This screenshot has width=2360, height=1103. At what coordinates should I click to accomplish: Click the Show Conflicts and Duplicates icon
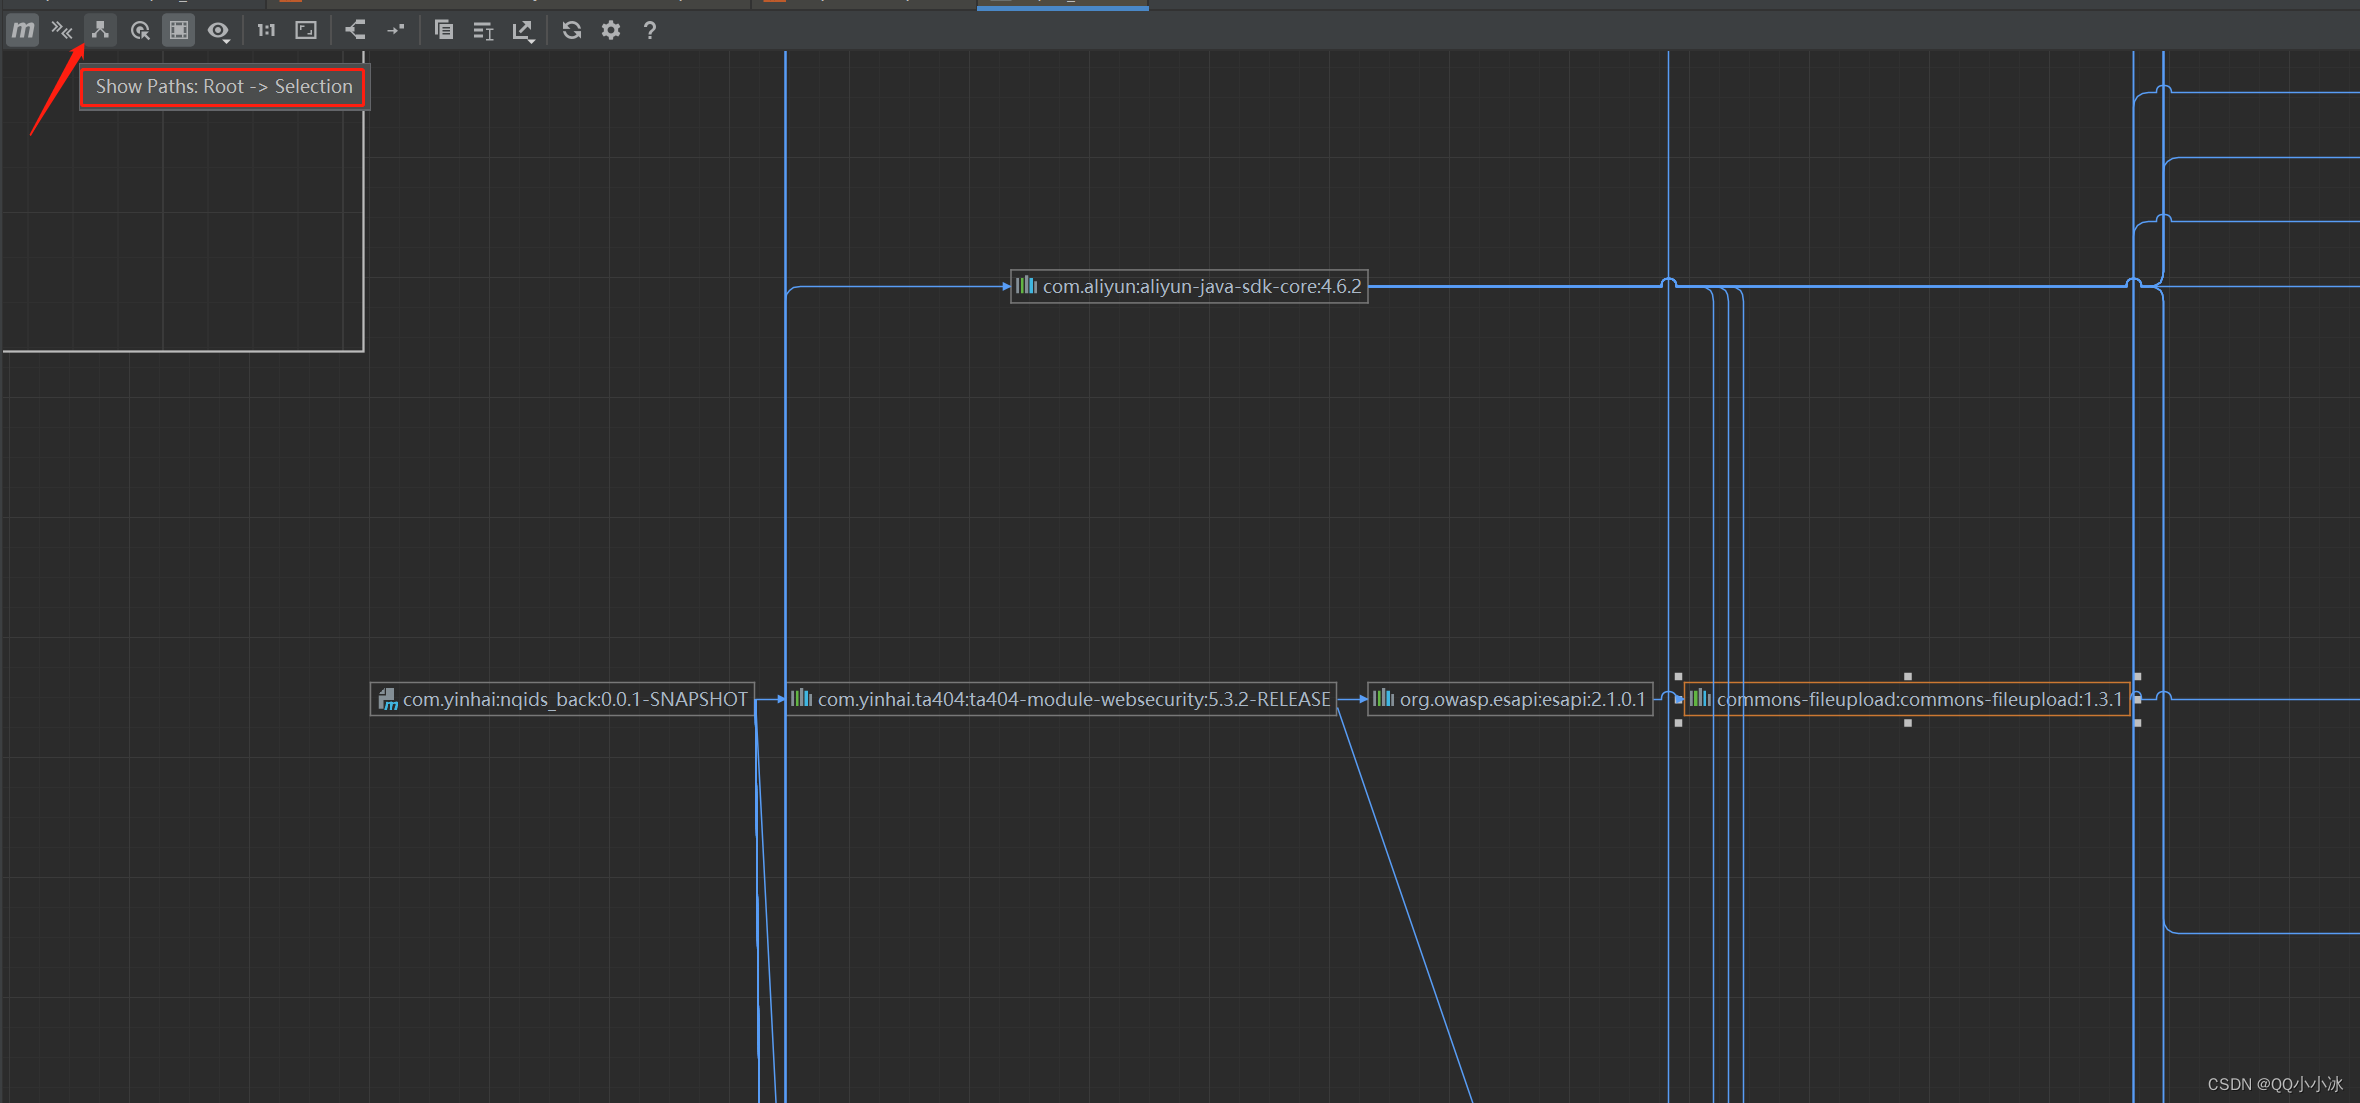[x=62, y=30]
